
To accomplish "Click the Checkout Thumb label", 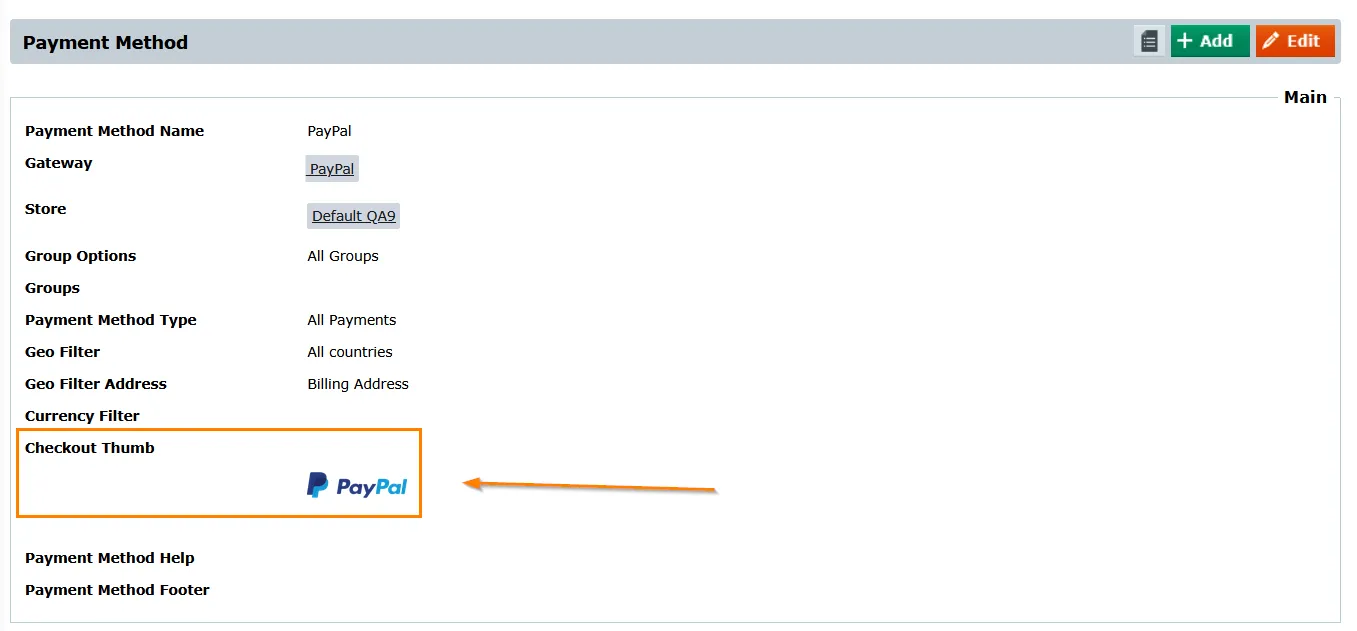I will (89, 448).
